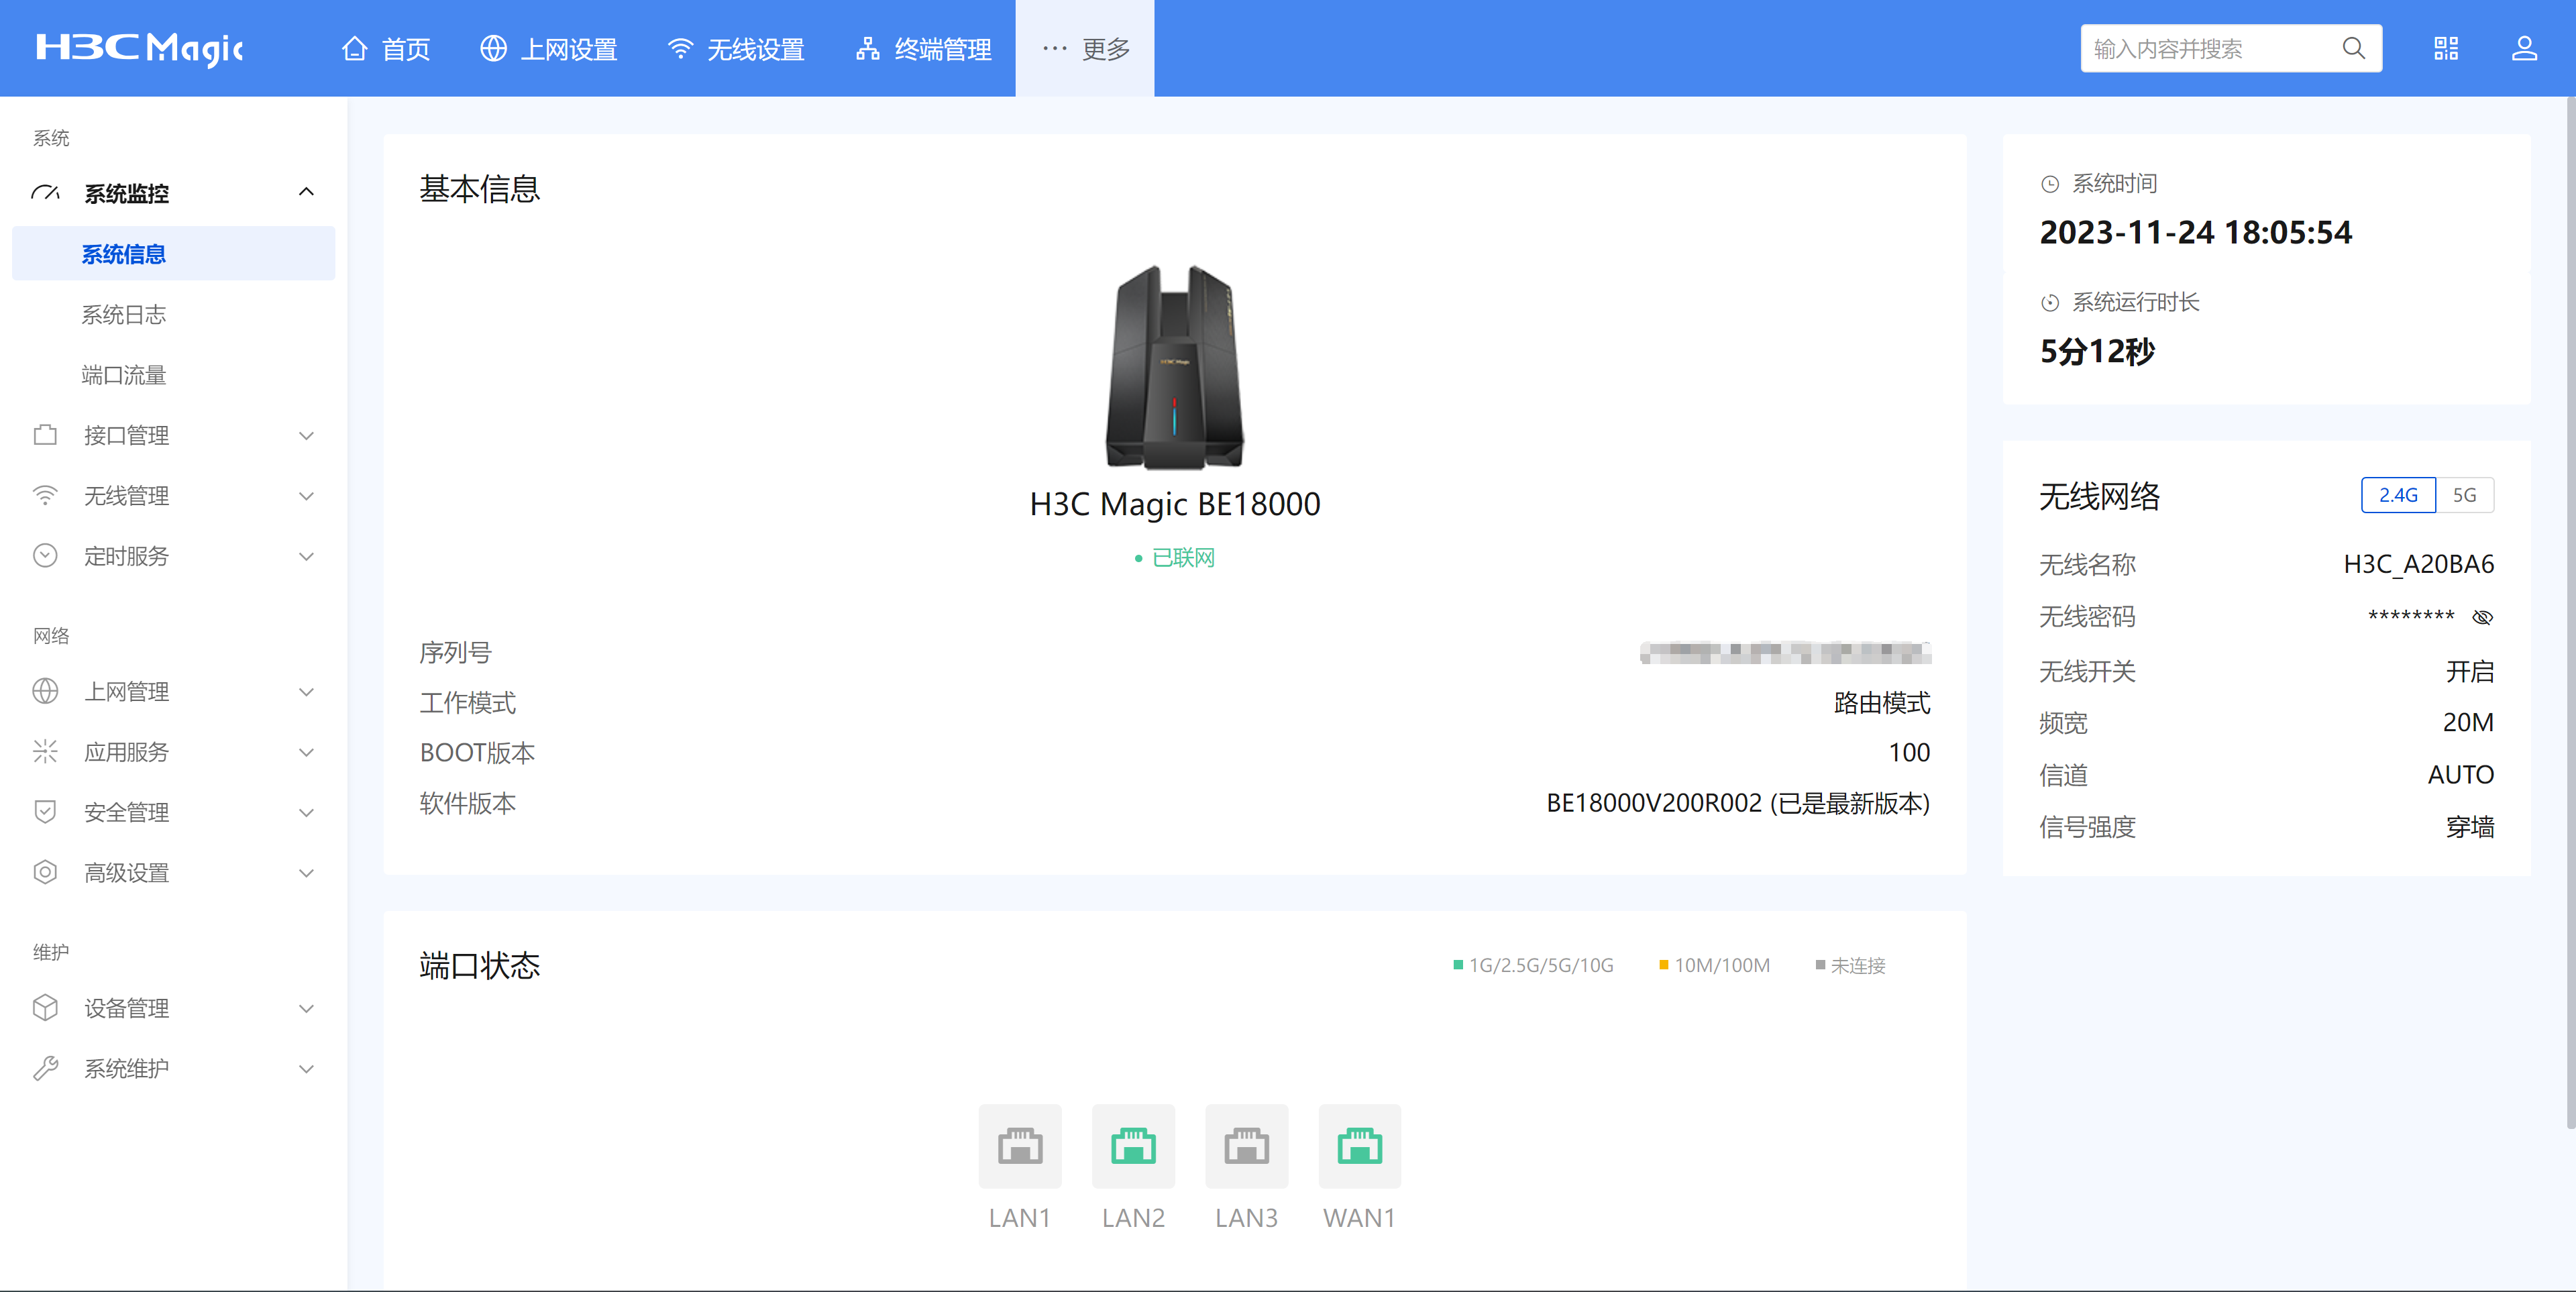This screenshot has height=1292, width=2576.
Task: Click the WAN1 port icon
Action: [1359, 1146]
